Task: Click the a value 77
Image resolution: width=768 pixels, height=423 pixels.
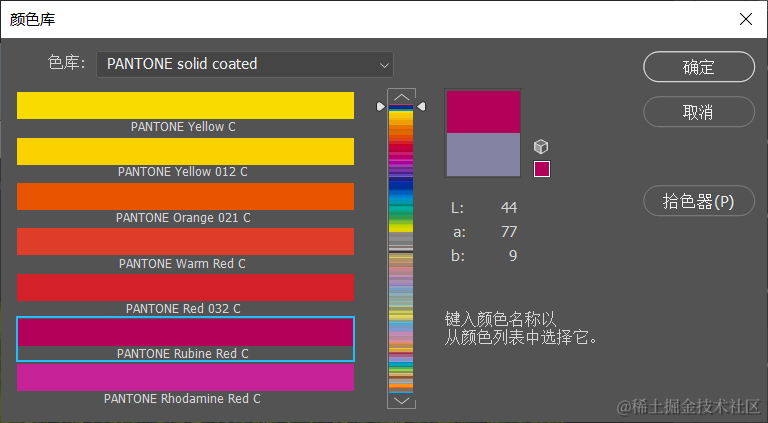Action: [x=509, y=232]
